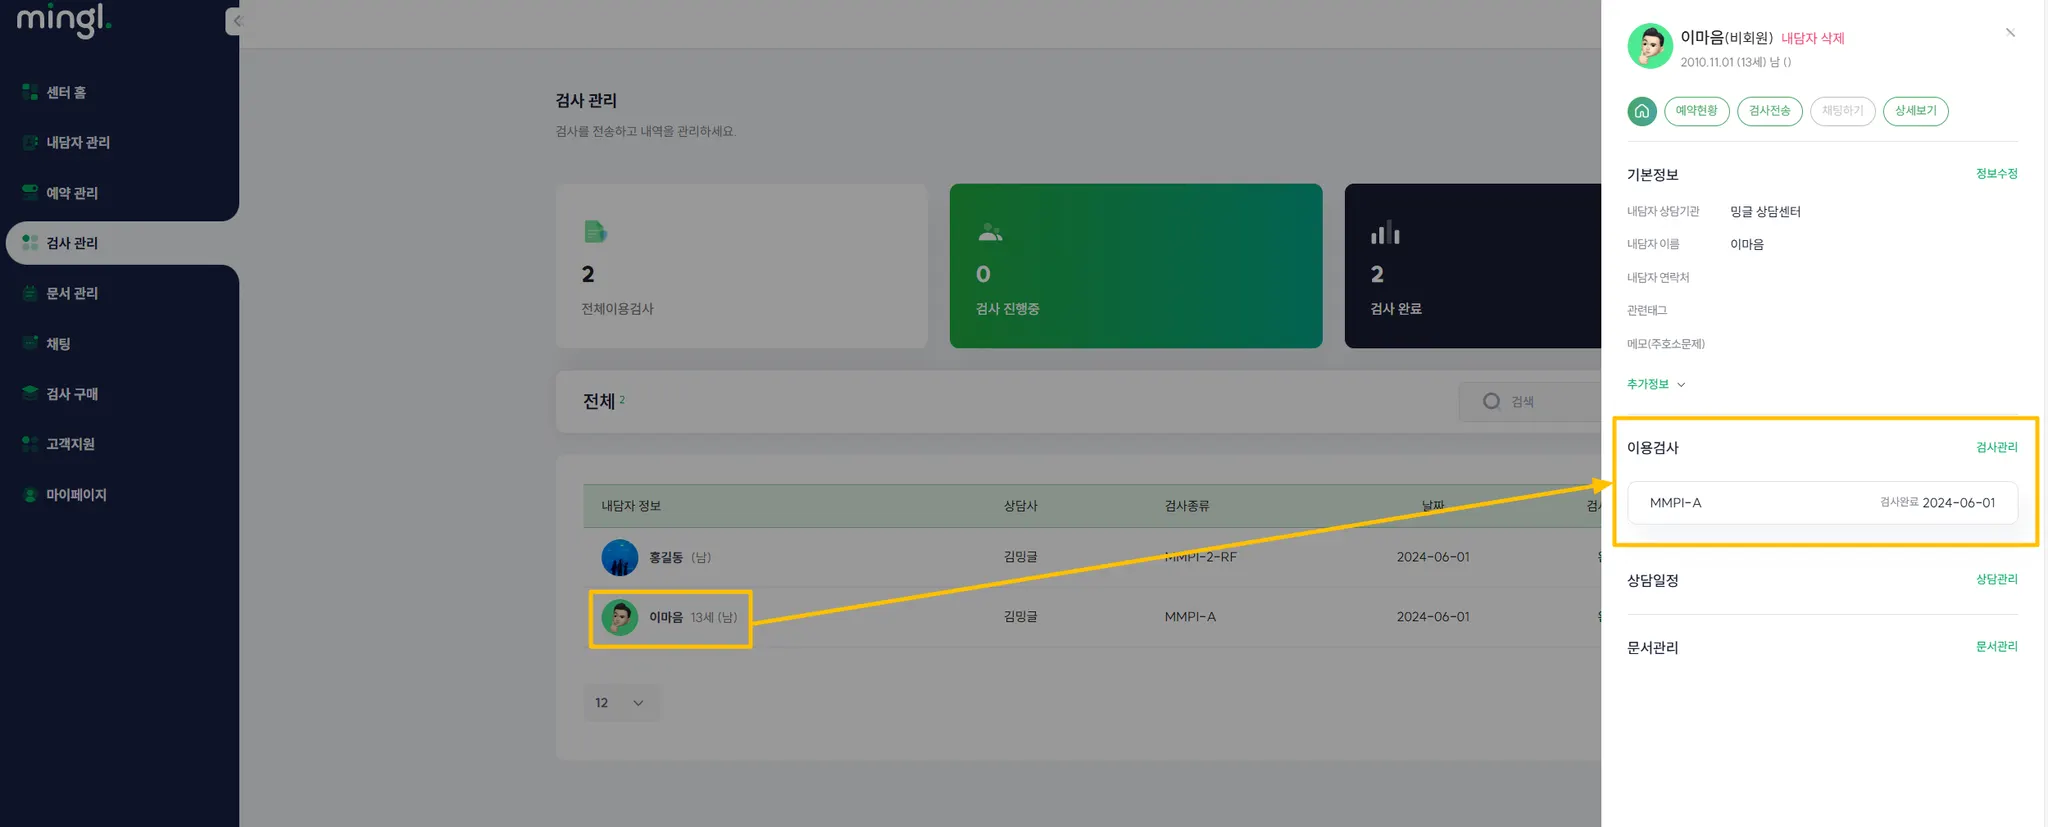Screen dimensions: 2048x827
Task: Click the 검사 진행중 green card
Action: [1136, 265]
